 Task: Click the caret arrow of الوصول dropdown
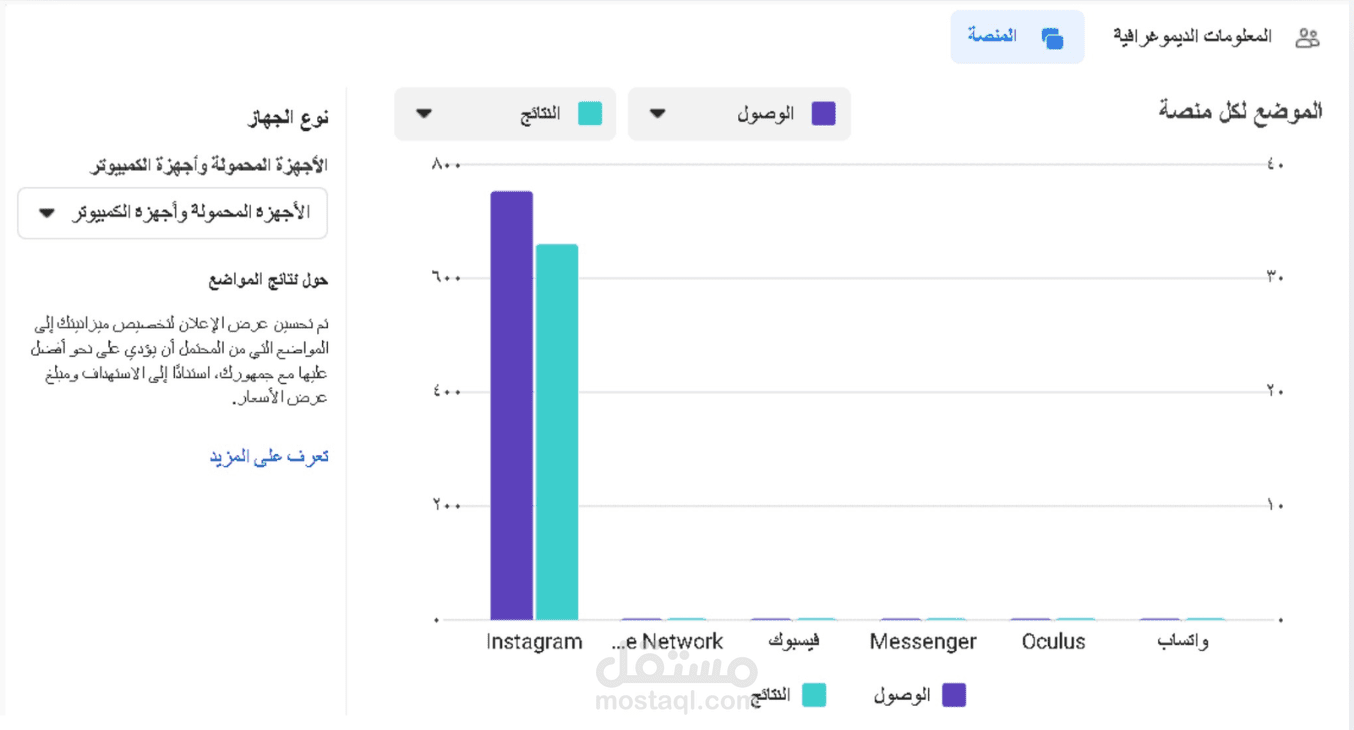pyautogui.click(x=657, y=114)
